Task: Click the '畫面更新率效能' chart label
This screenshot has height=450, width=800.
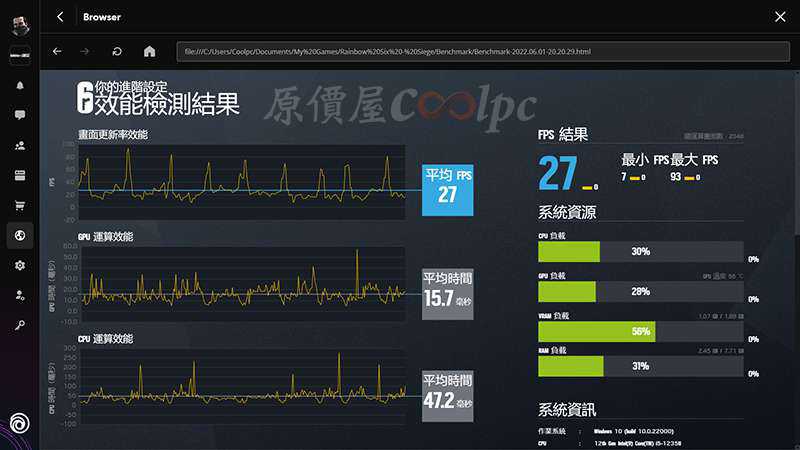Action: pos(113,135)
